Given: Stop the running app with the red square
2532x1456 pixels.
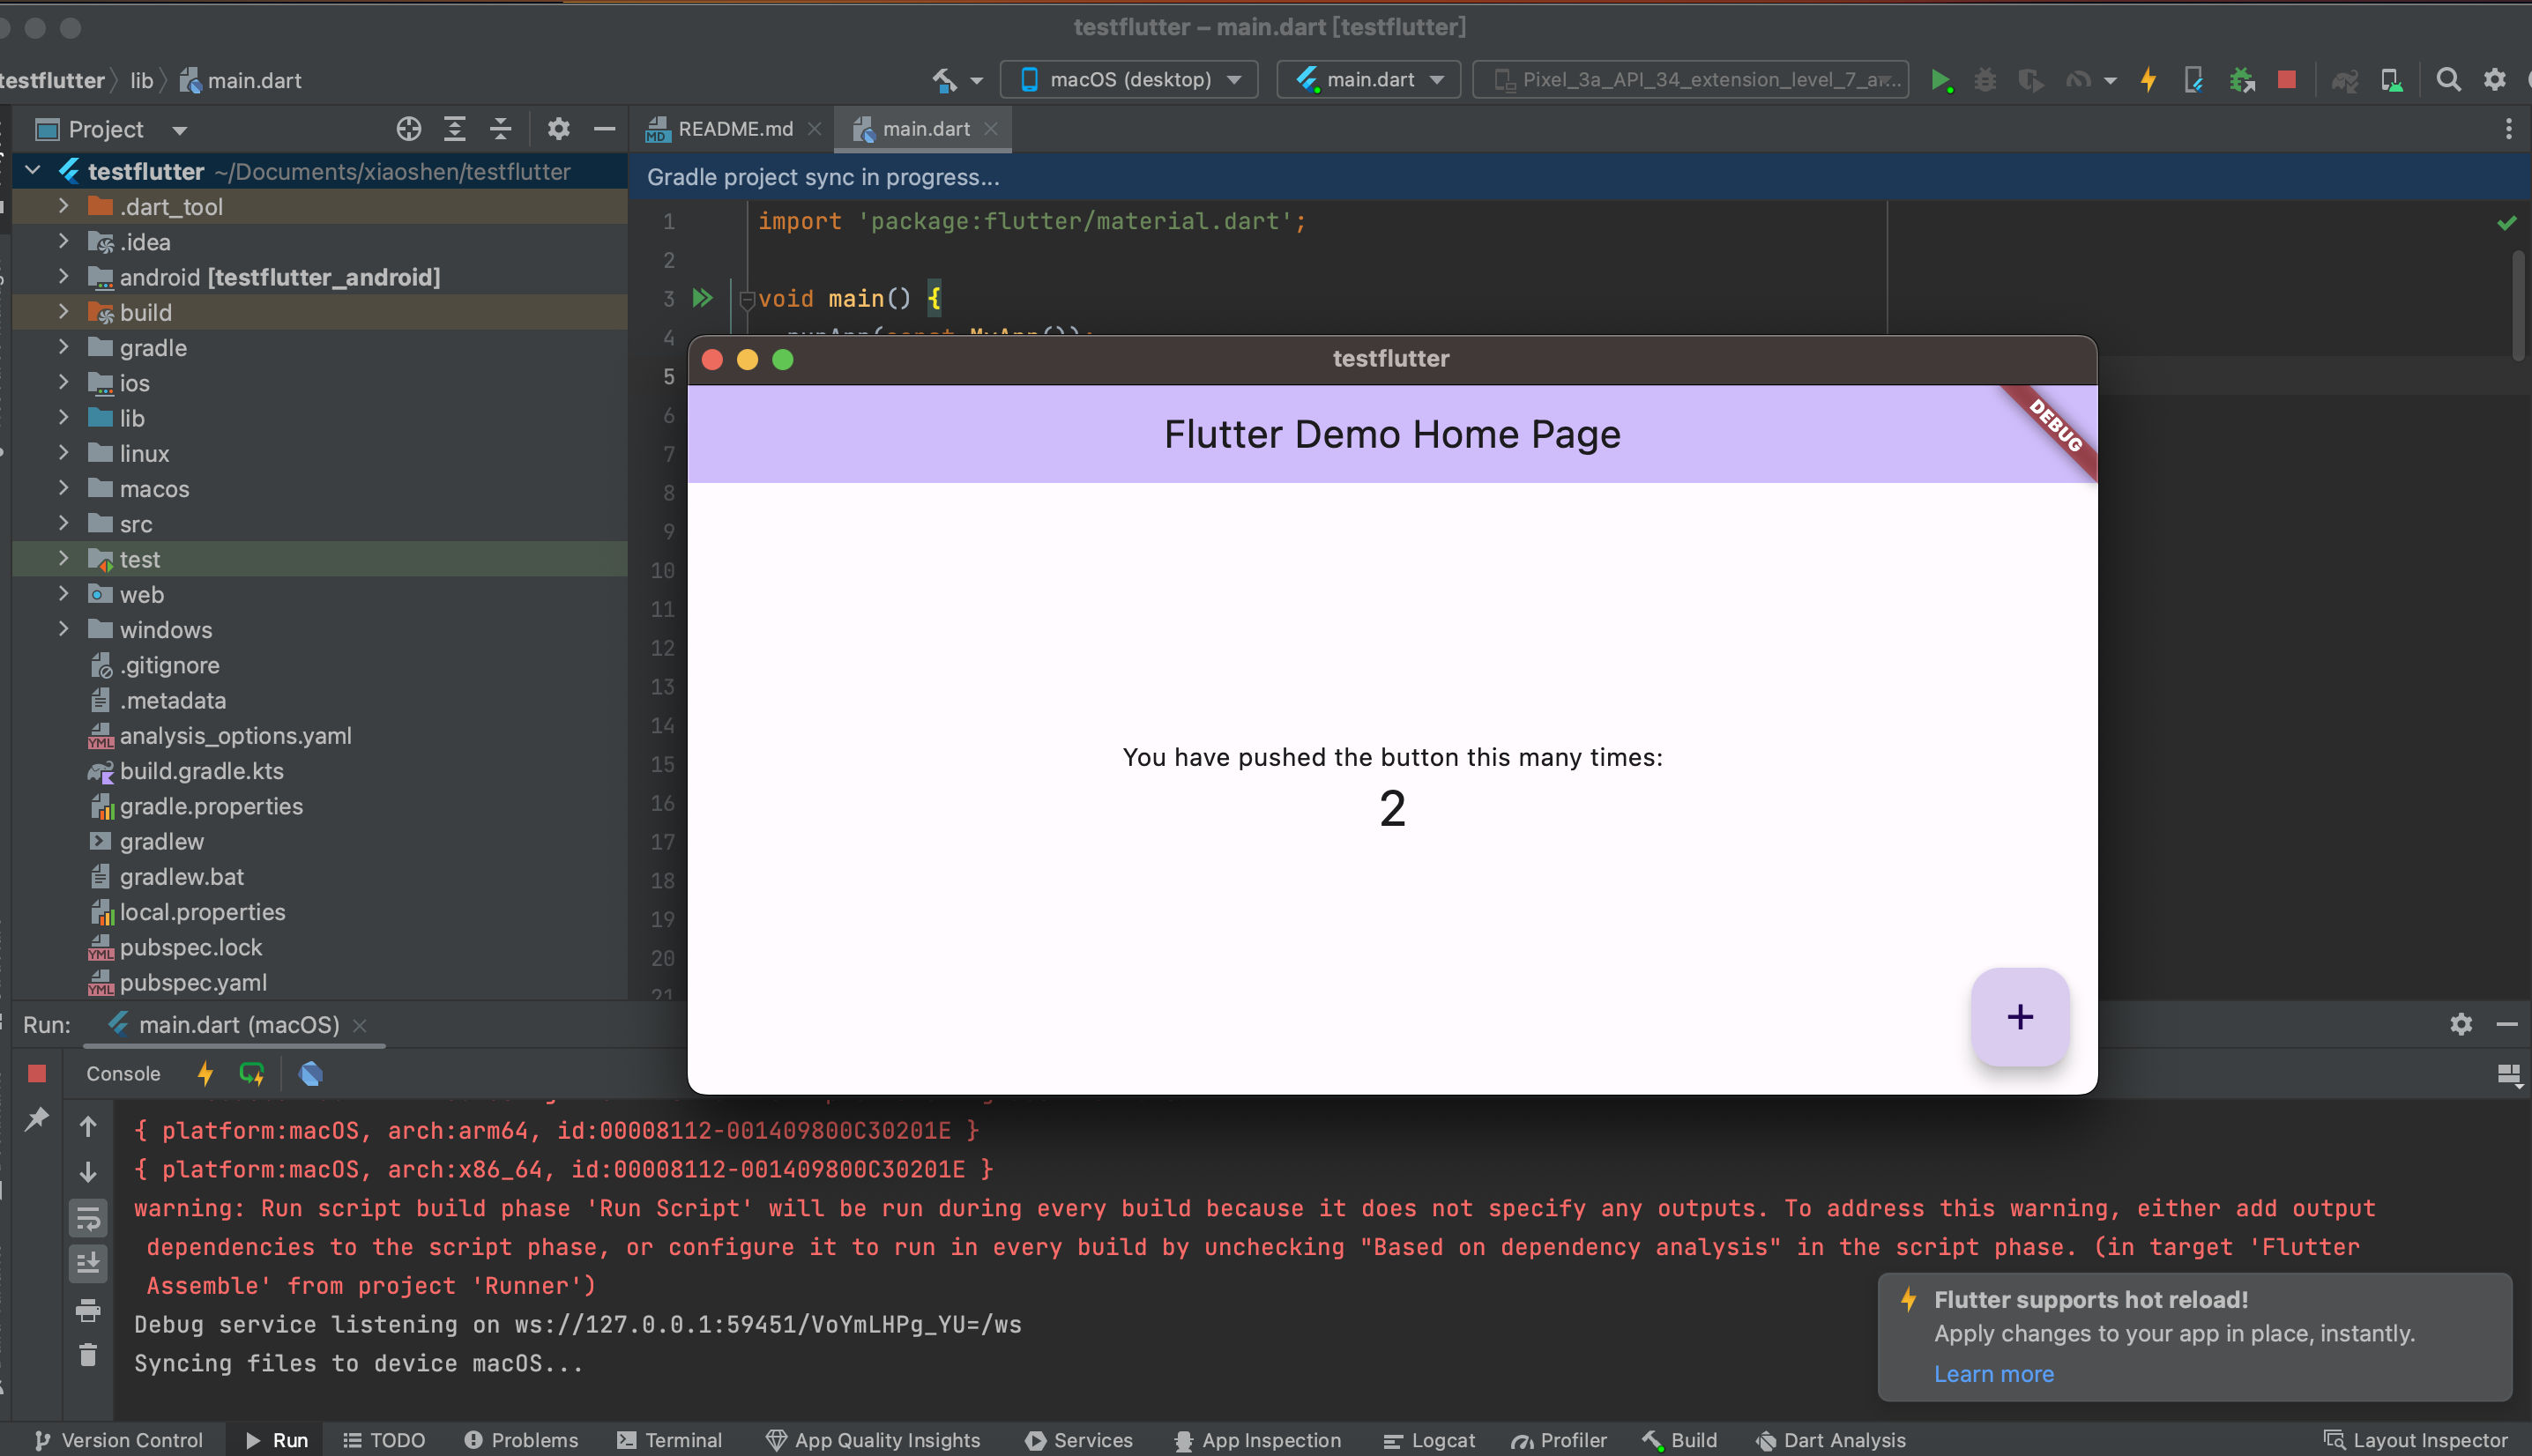Looking at the screenshot, I should tap(2286, 80).
